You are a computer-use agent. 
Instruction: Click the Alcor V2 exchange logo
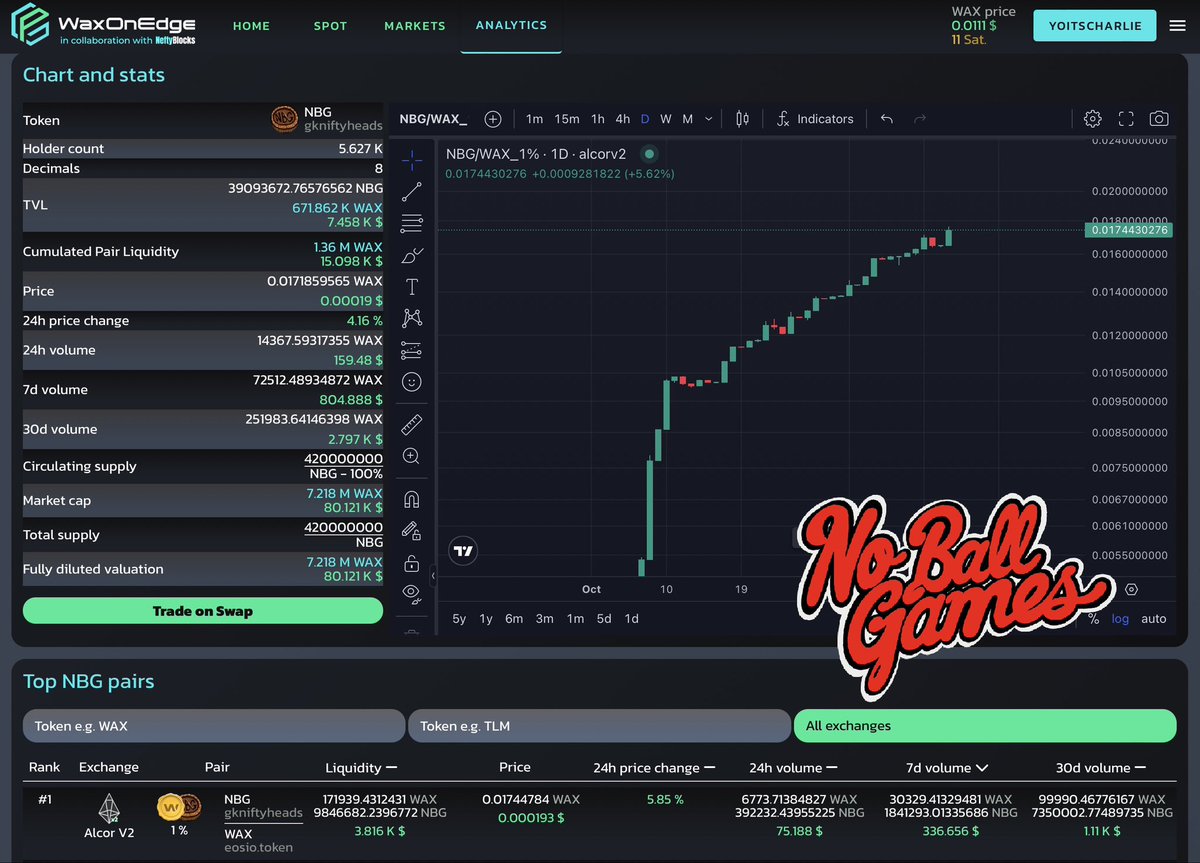[108, 807]
